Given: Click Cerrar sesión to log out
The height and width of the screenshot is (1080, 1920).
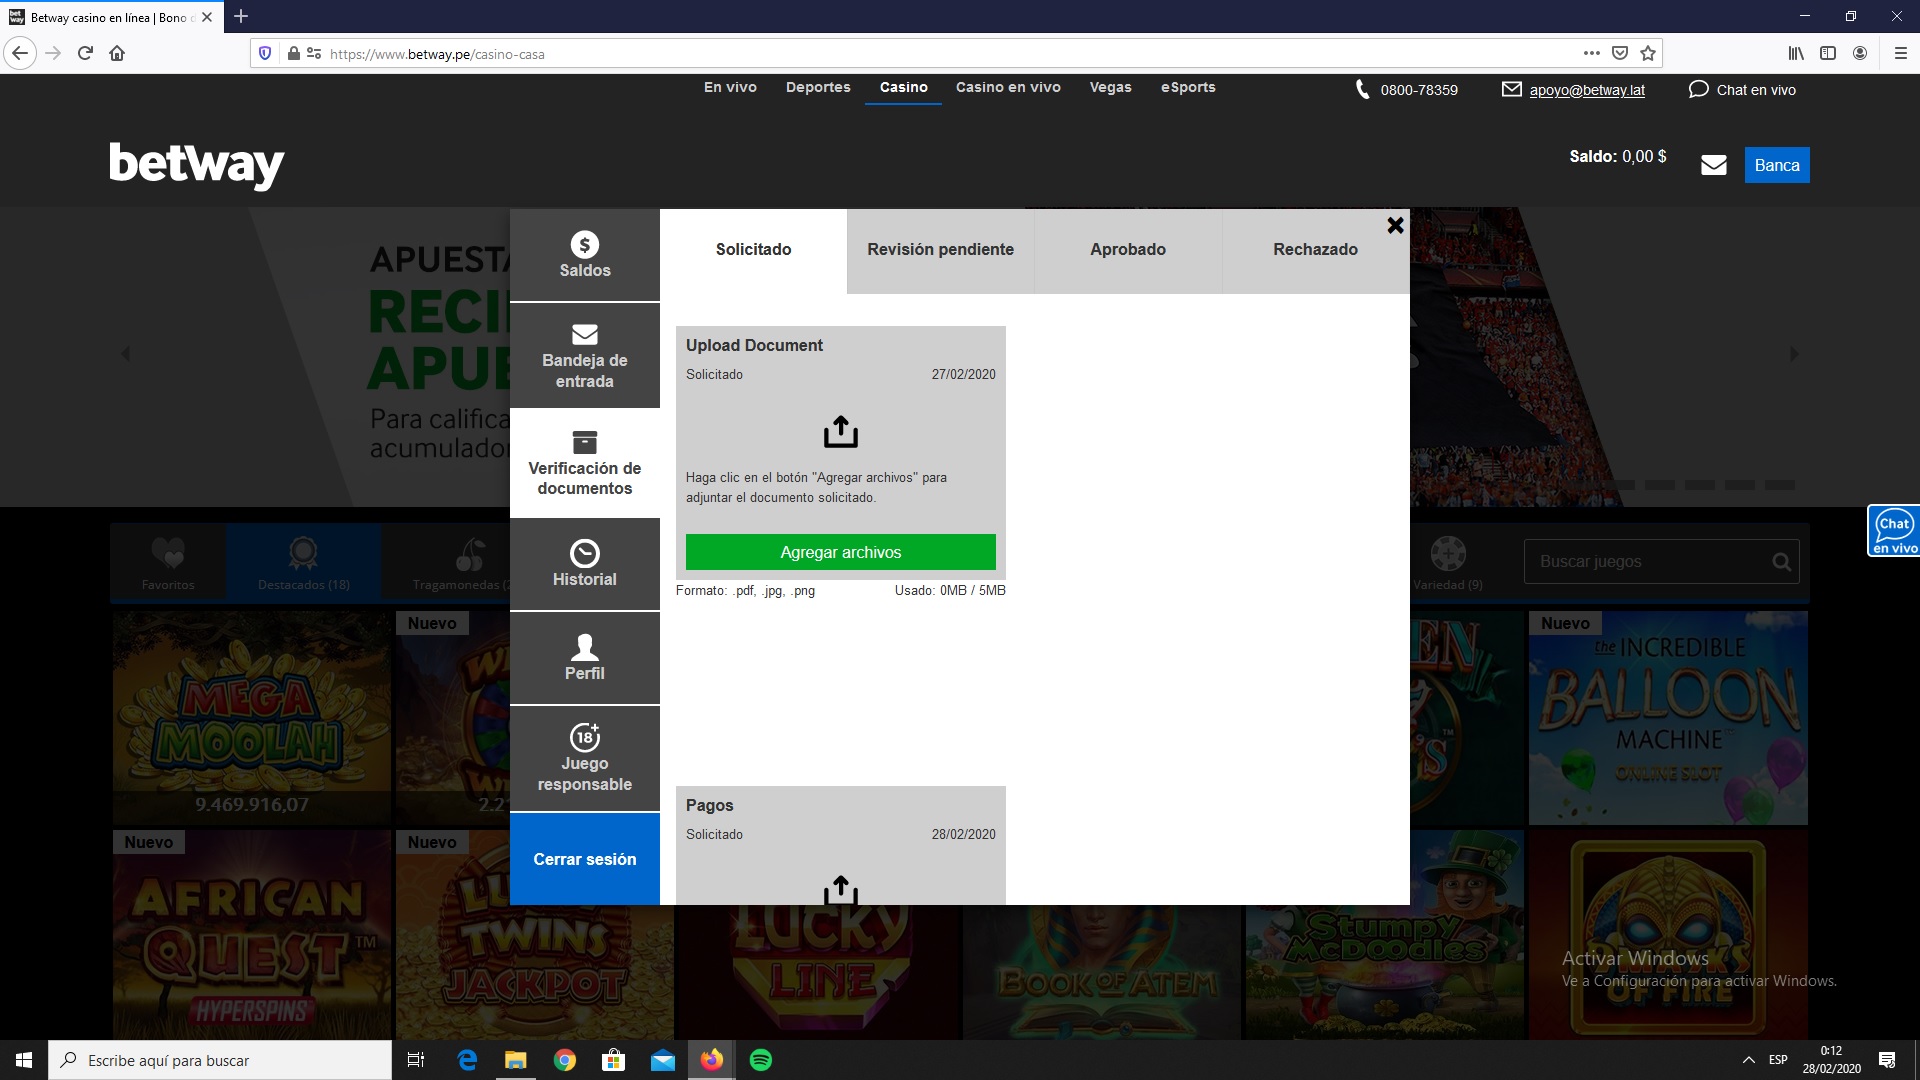Looking at the screenshot, I should 585,859.
